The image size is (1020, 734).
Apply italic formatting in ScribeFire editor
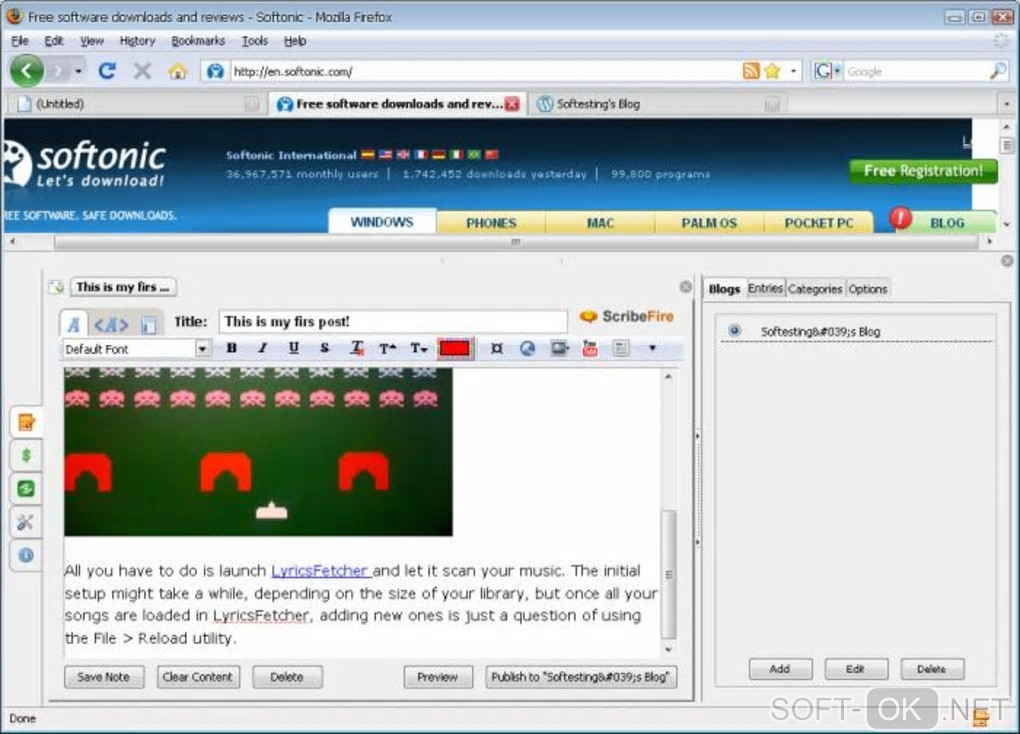tap(262, 348)
